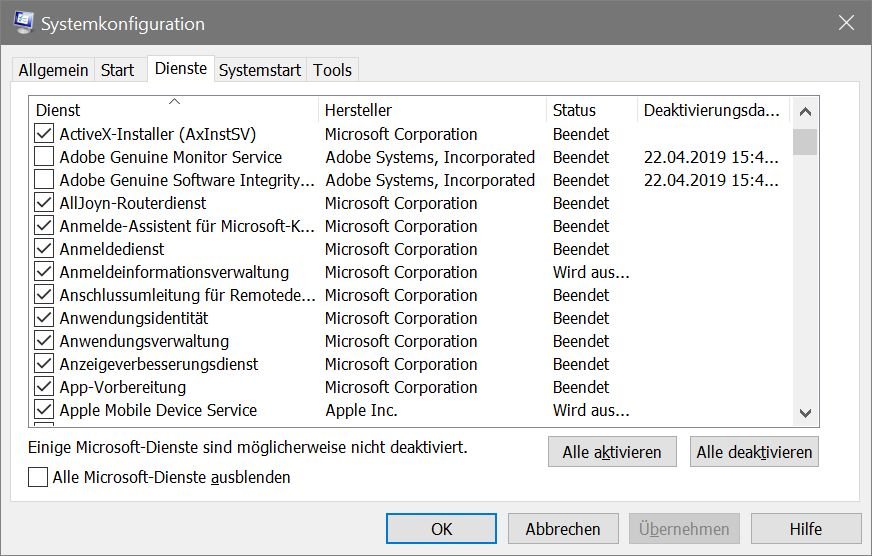The image size is (872, 556).
Task: Click the services list scrollbar thumb
Action: click(805, 142)
